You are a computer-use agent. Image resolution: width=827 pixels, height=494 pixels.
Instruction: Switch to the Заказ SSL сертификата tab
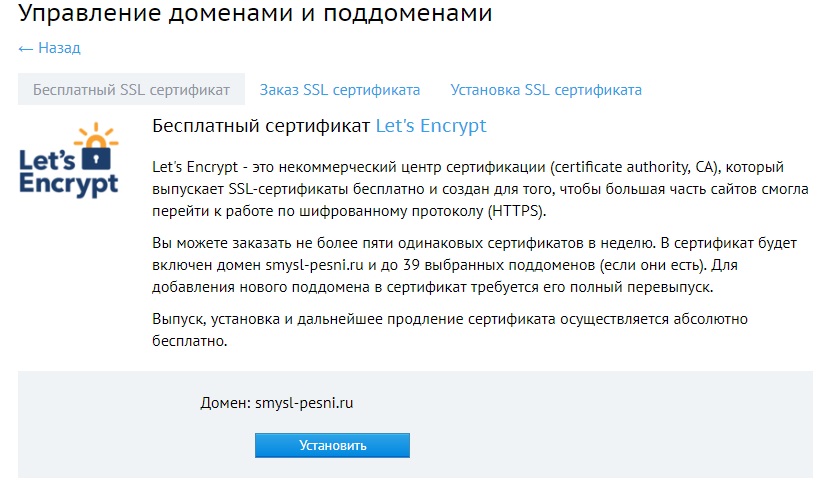click(x=340, y=90)
